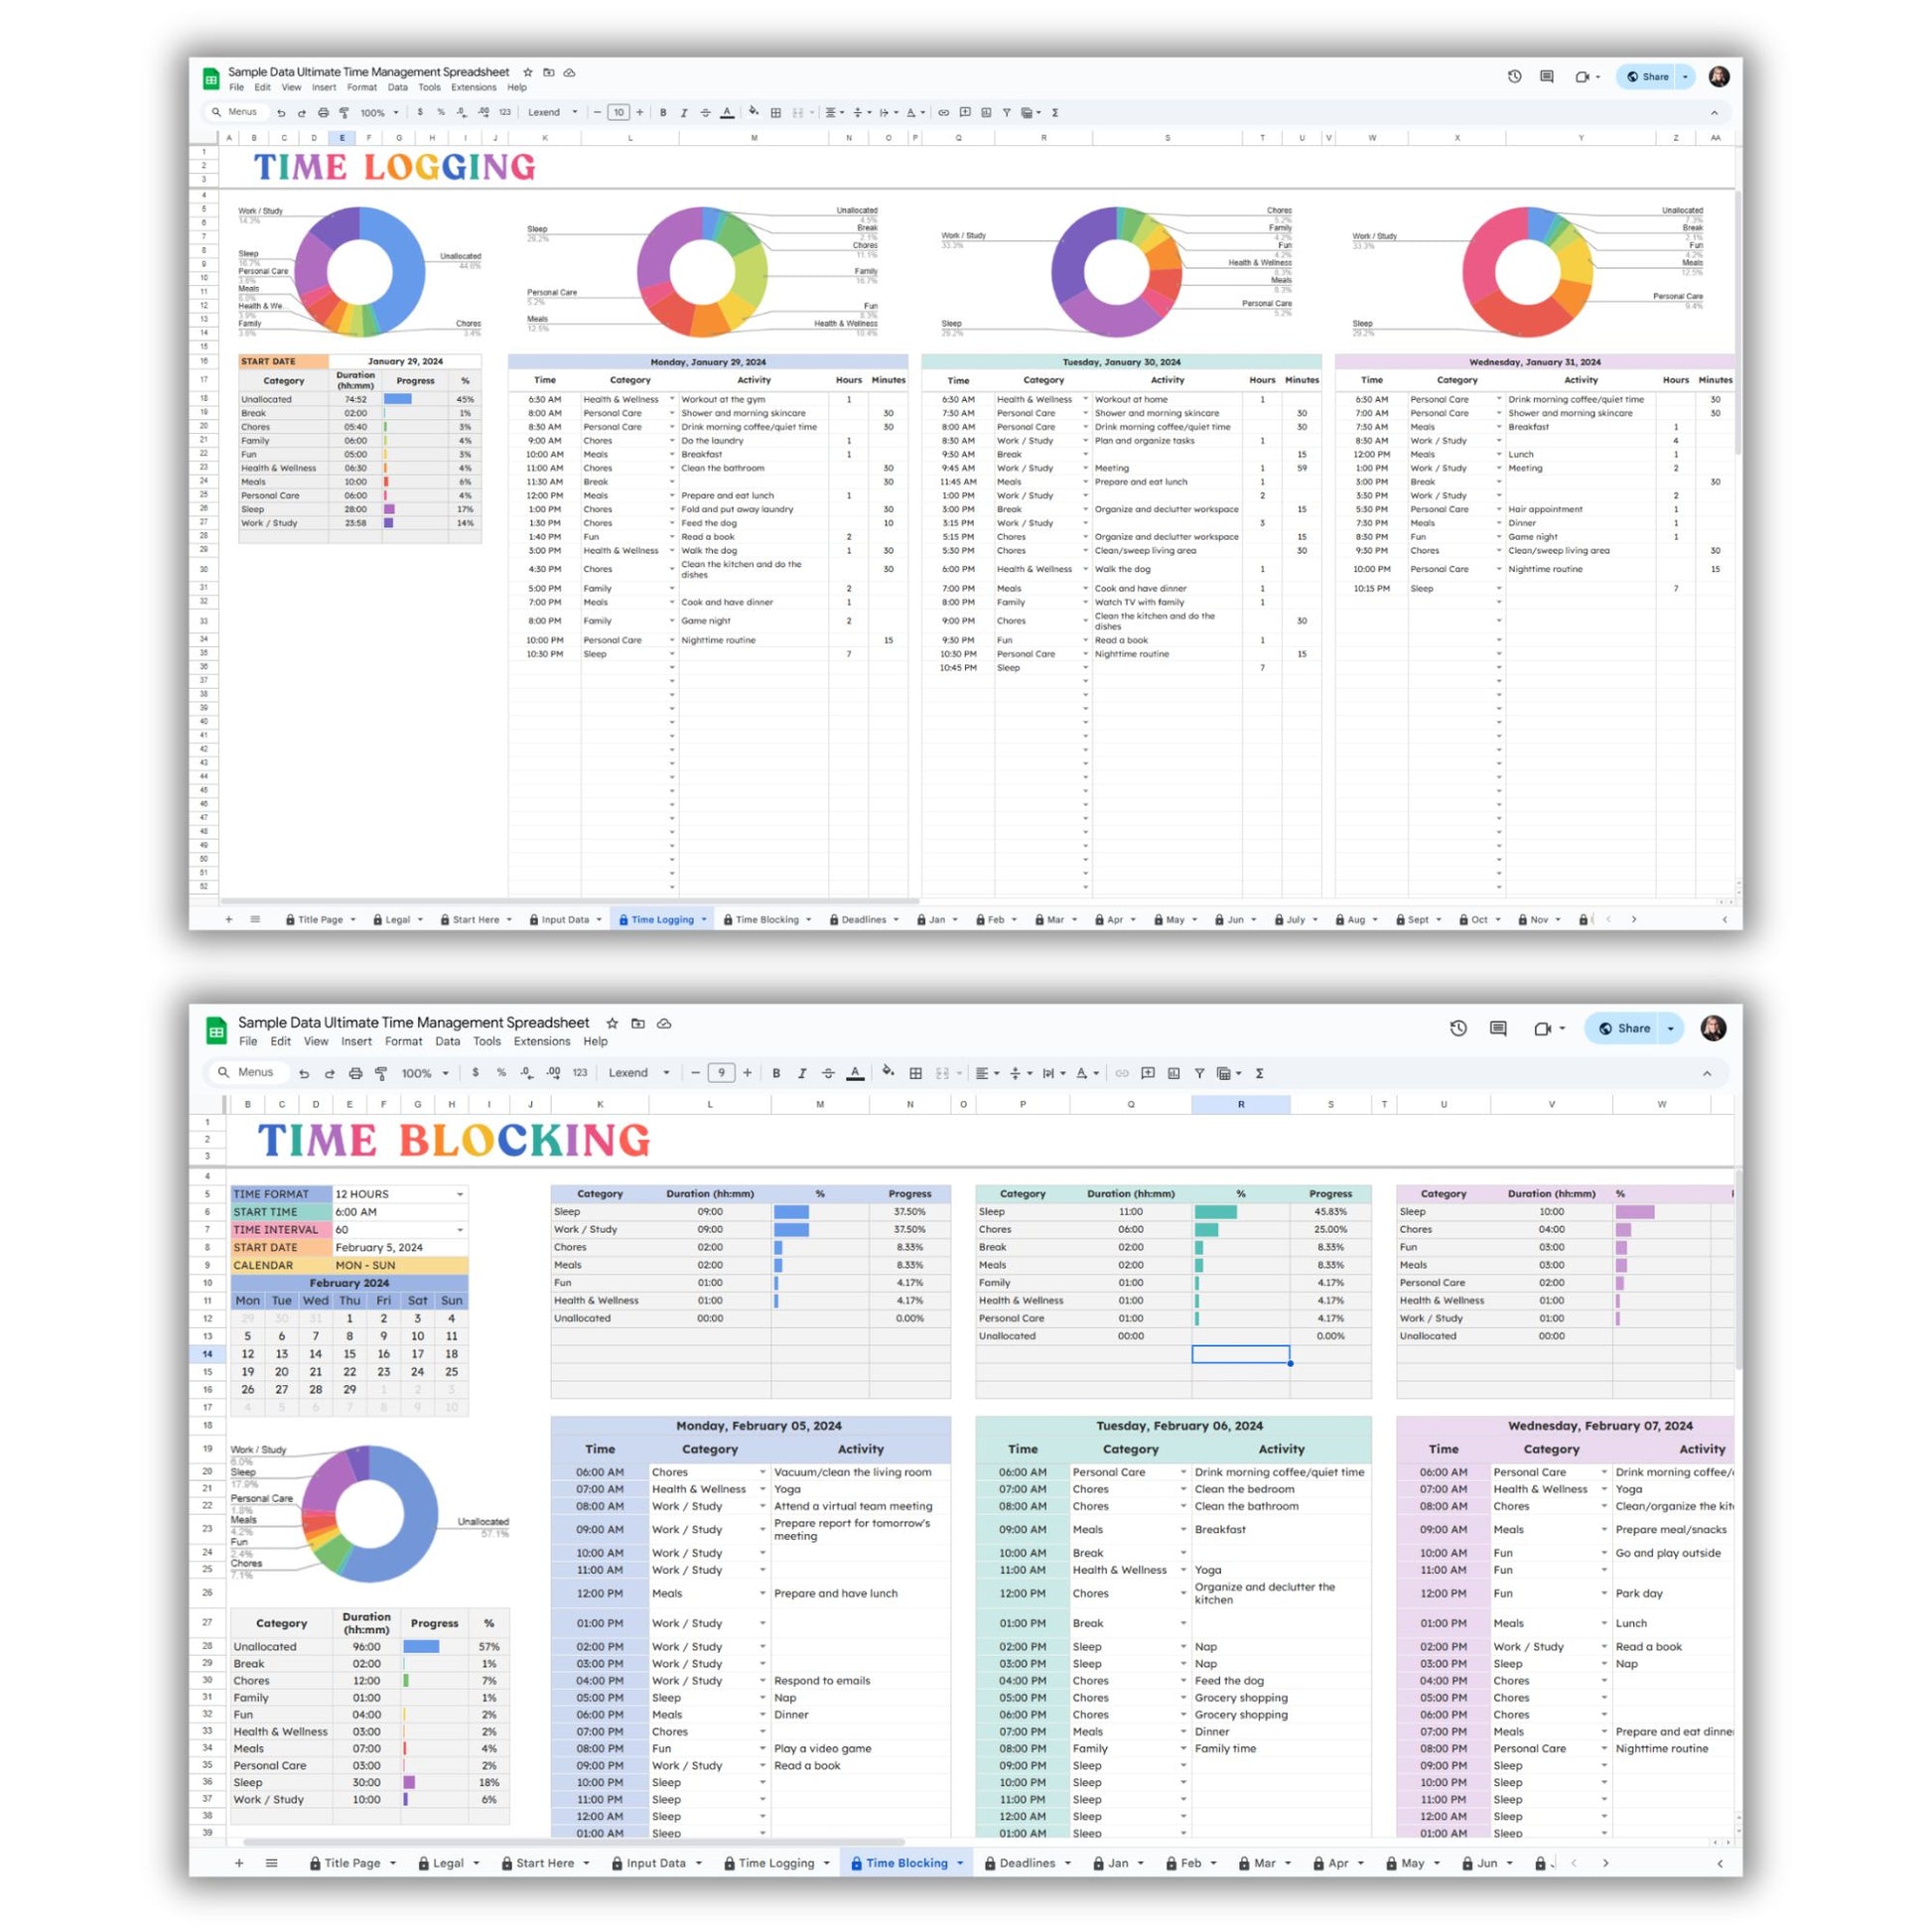The width and height of the screenshot is (1932, 1932).
Task: Star the spreadsheet in the Time Blocking window
Action: (x=612, y=1023)
